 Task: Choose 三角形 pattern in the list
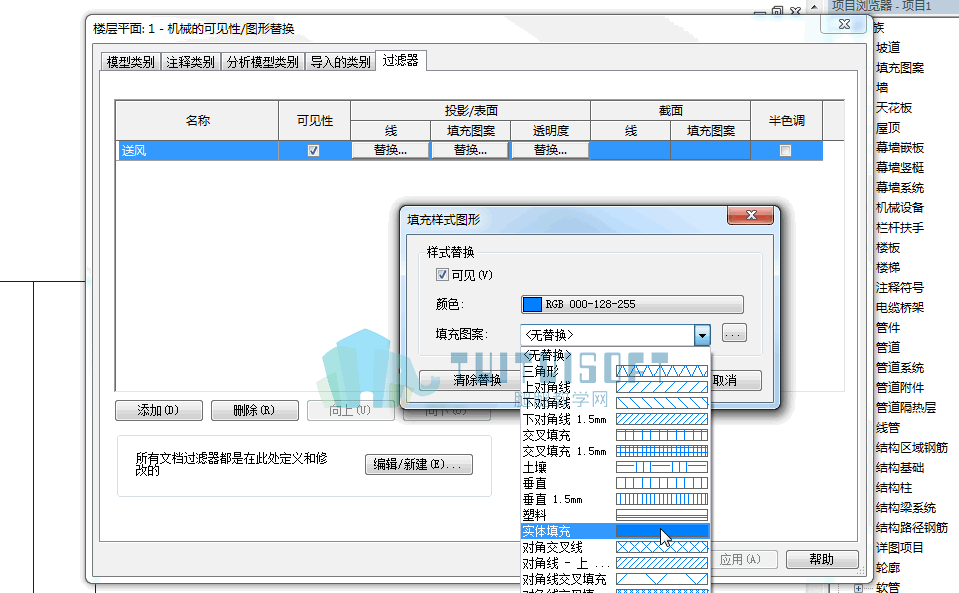point(615,371)
